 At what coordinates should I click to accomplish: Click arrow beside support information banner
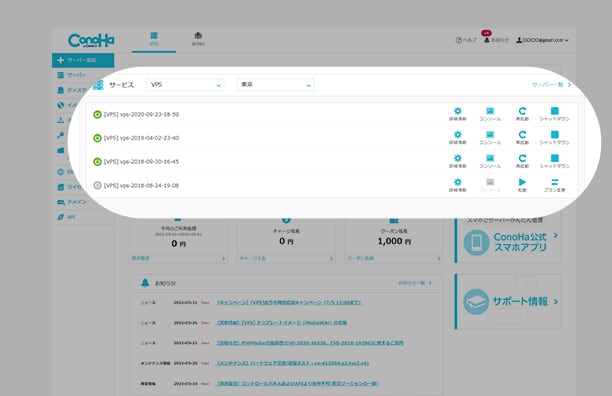coord(555,301)
